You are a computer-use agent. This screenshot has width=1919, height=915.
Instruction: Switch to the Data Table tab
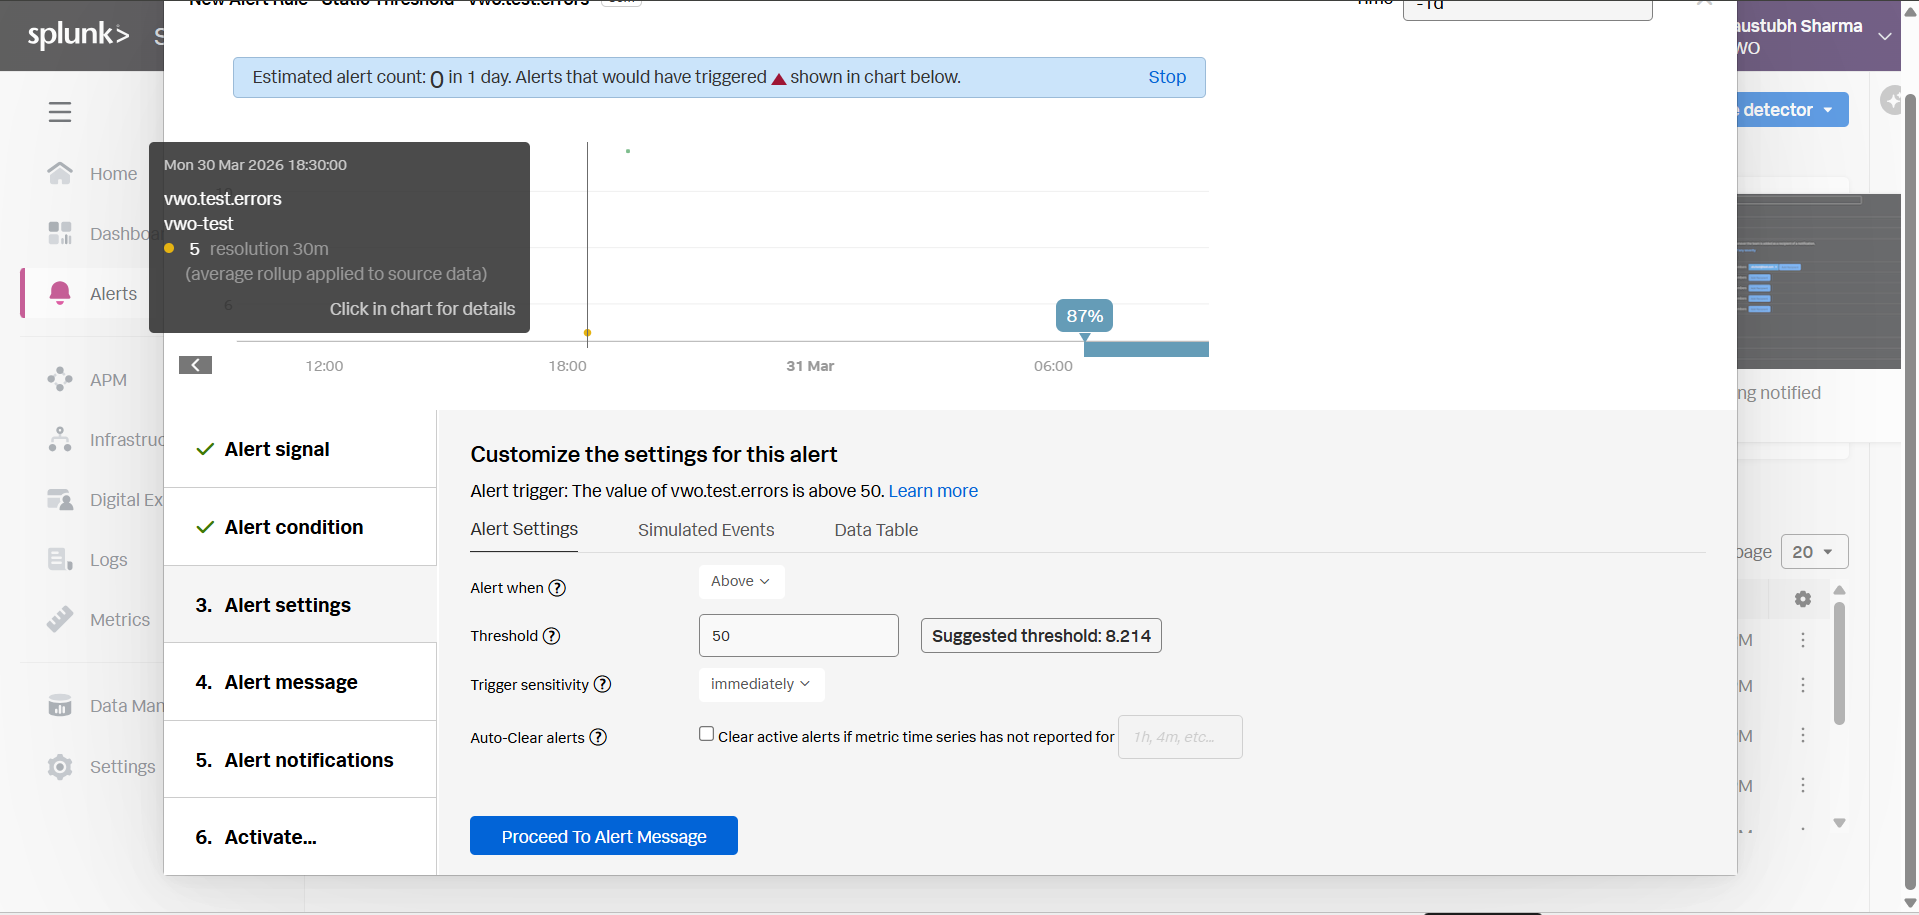(876, 530)
